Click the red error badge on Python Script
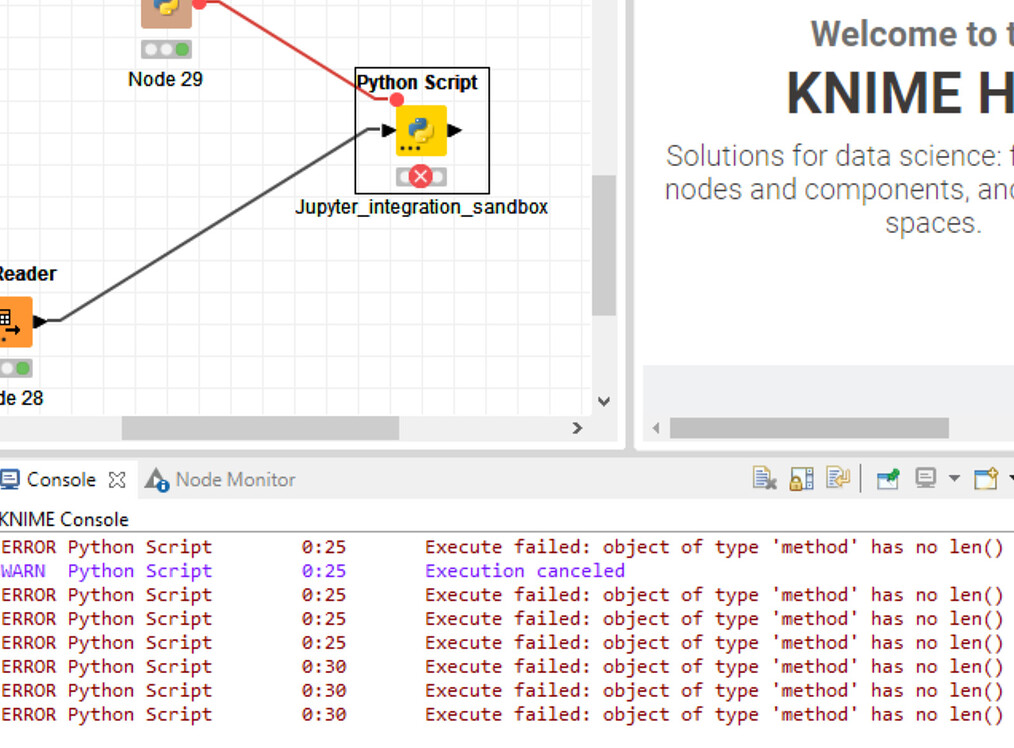The image size is (1014, 748). [x=420, y=176]
